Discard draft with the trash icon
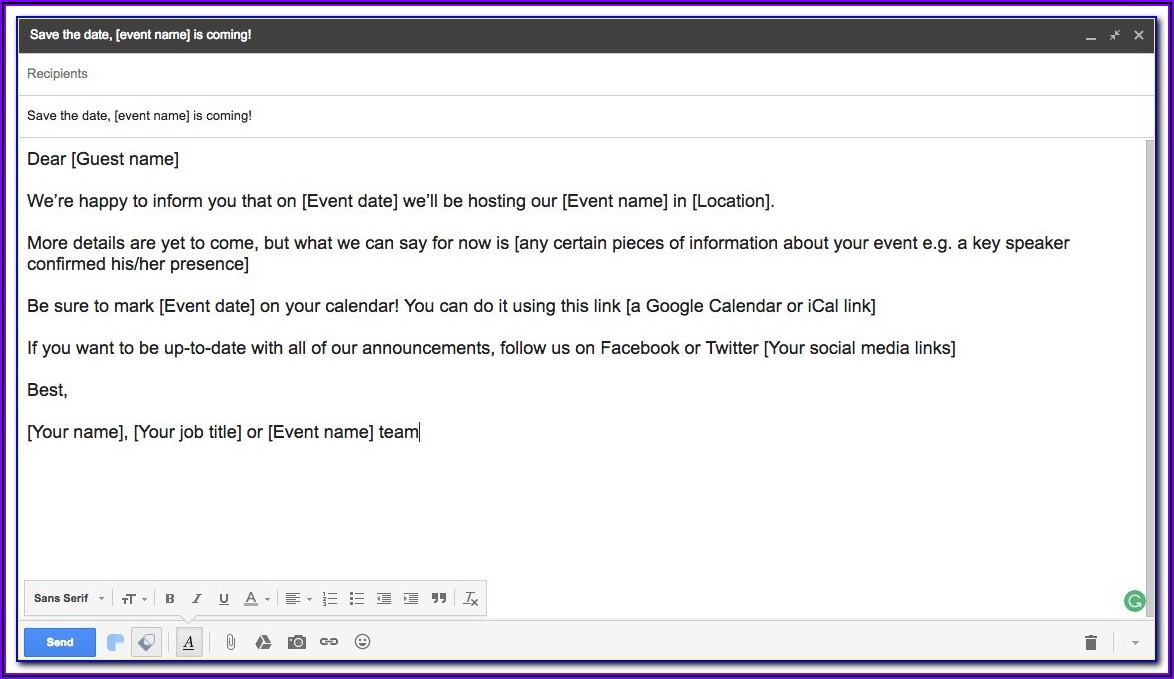This screenshot has height=679, width=1174. [x=1091, y=642]
